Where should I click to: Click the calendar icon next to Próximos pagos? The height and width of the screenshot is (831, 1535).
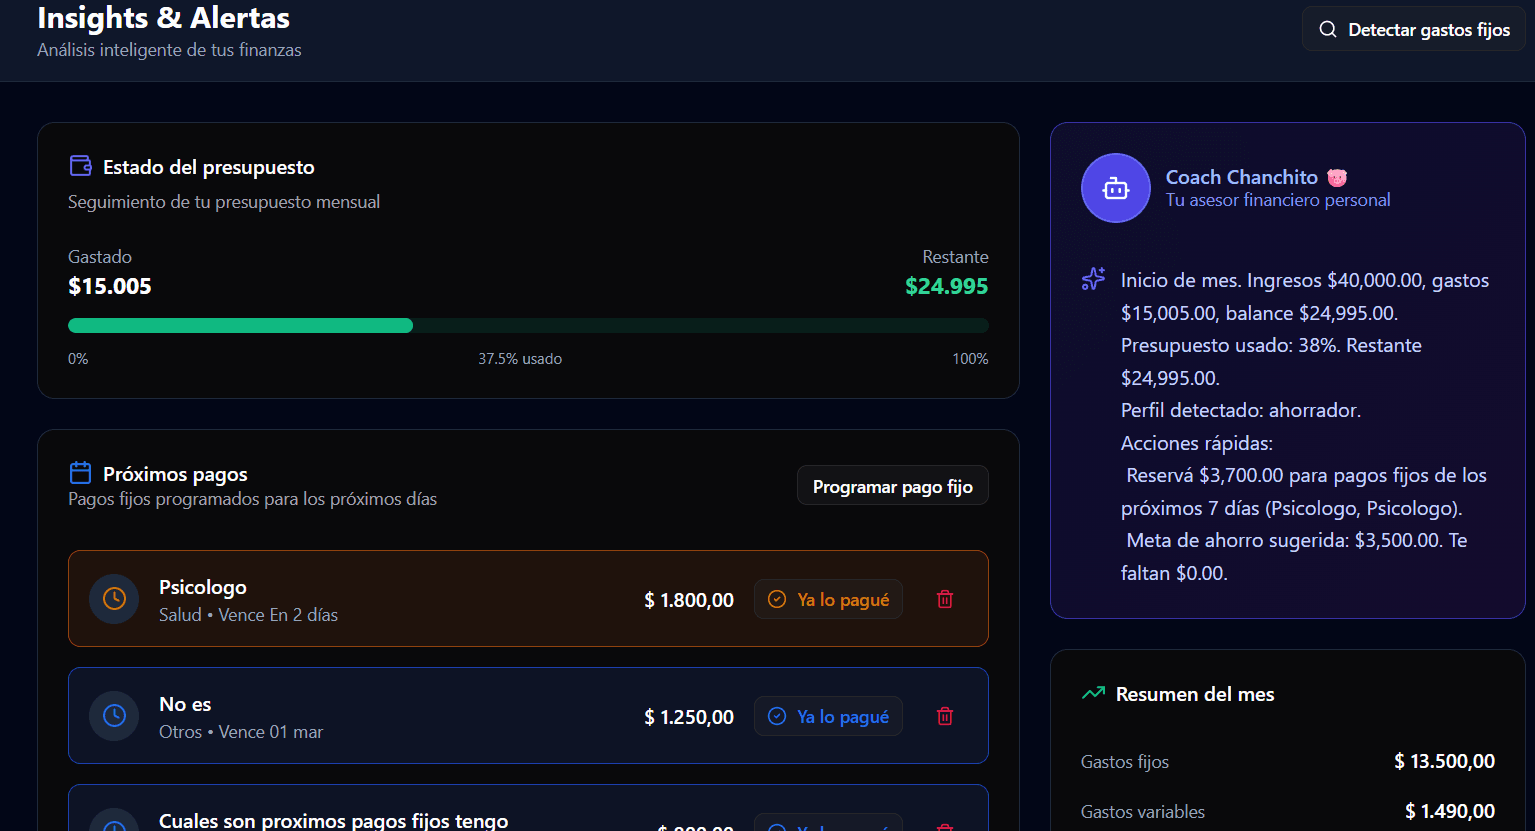click(80, 473)
